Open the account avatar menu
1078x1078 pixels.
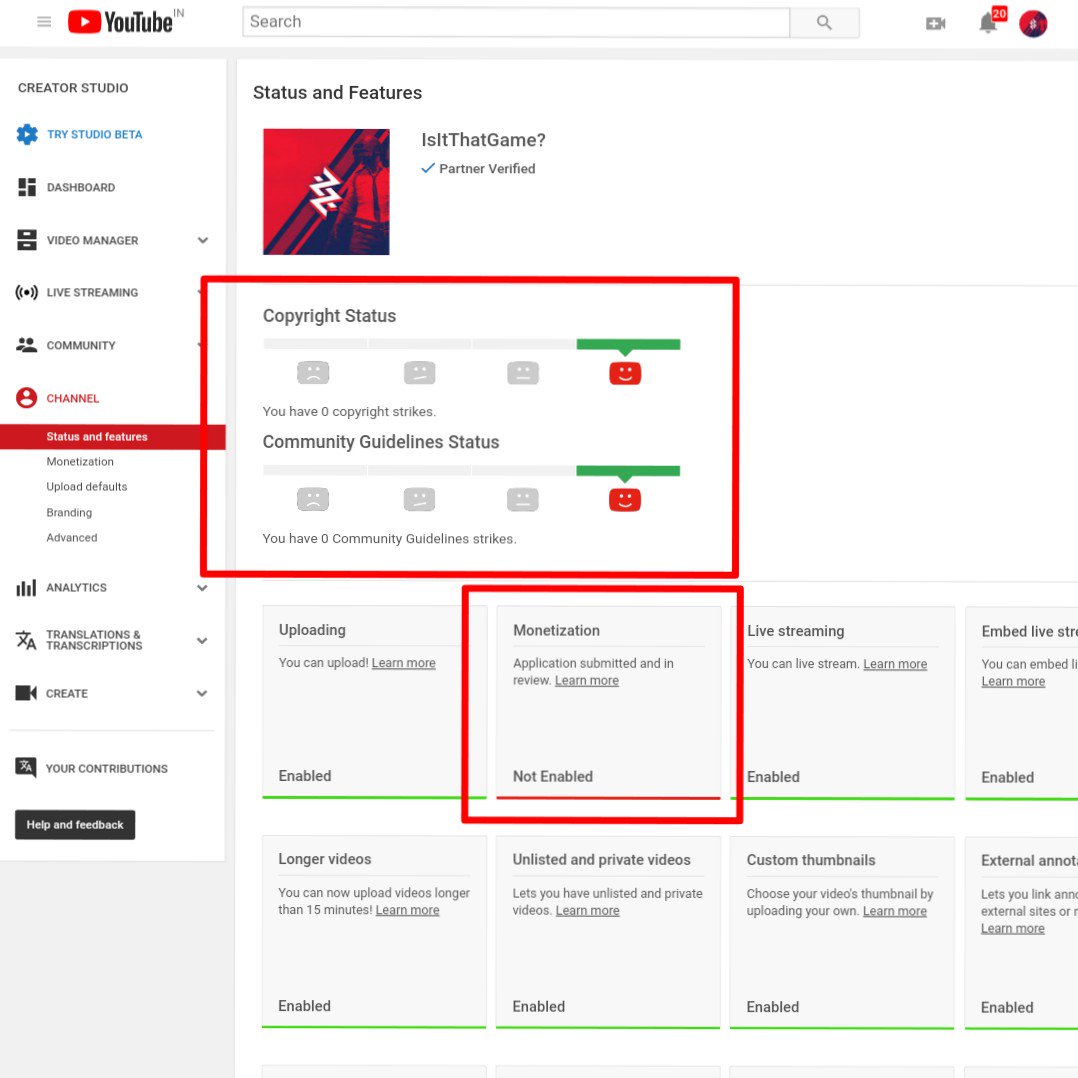pyautogui.click(x=1033, y=24)
